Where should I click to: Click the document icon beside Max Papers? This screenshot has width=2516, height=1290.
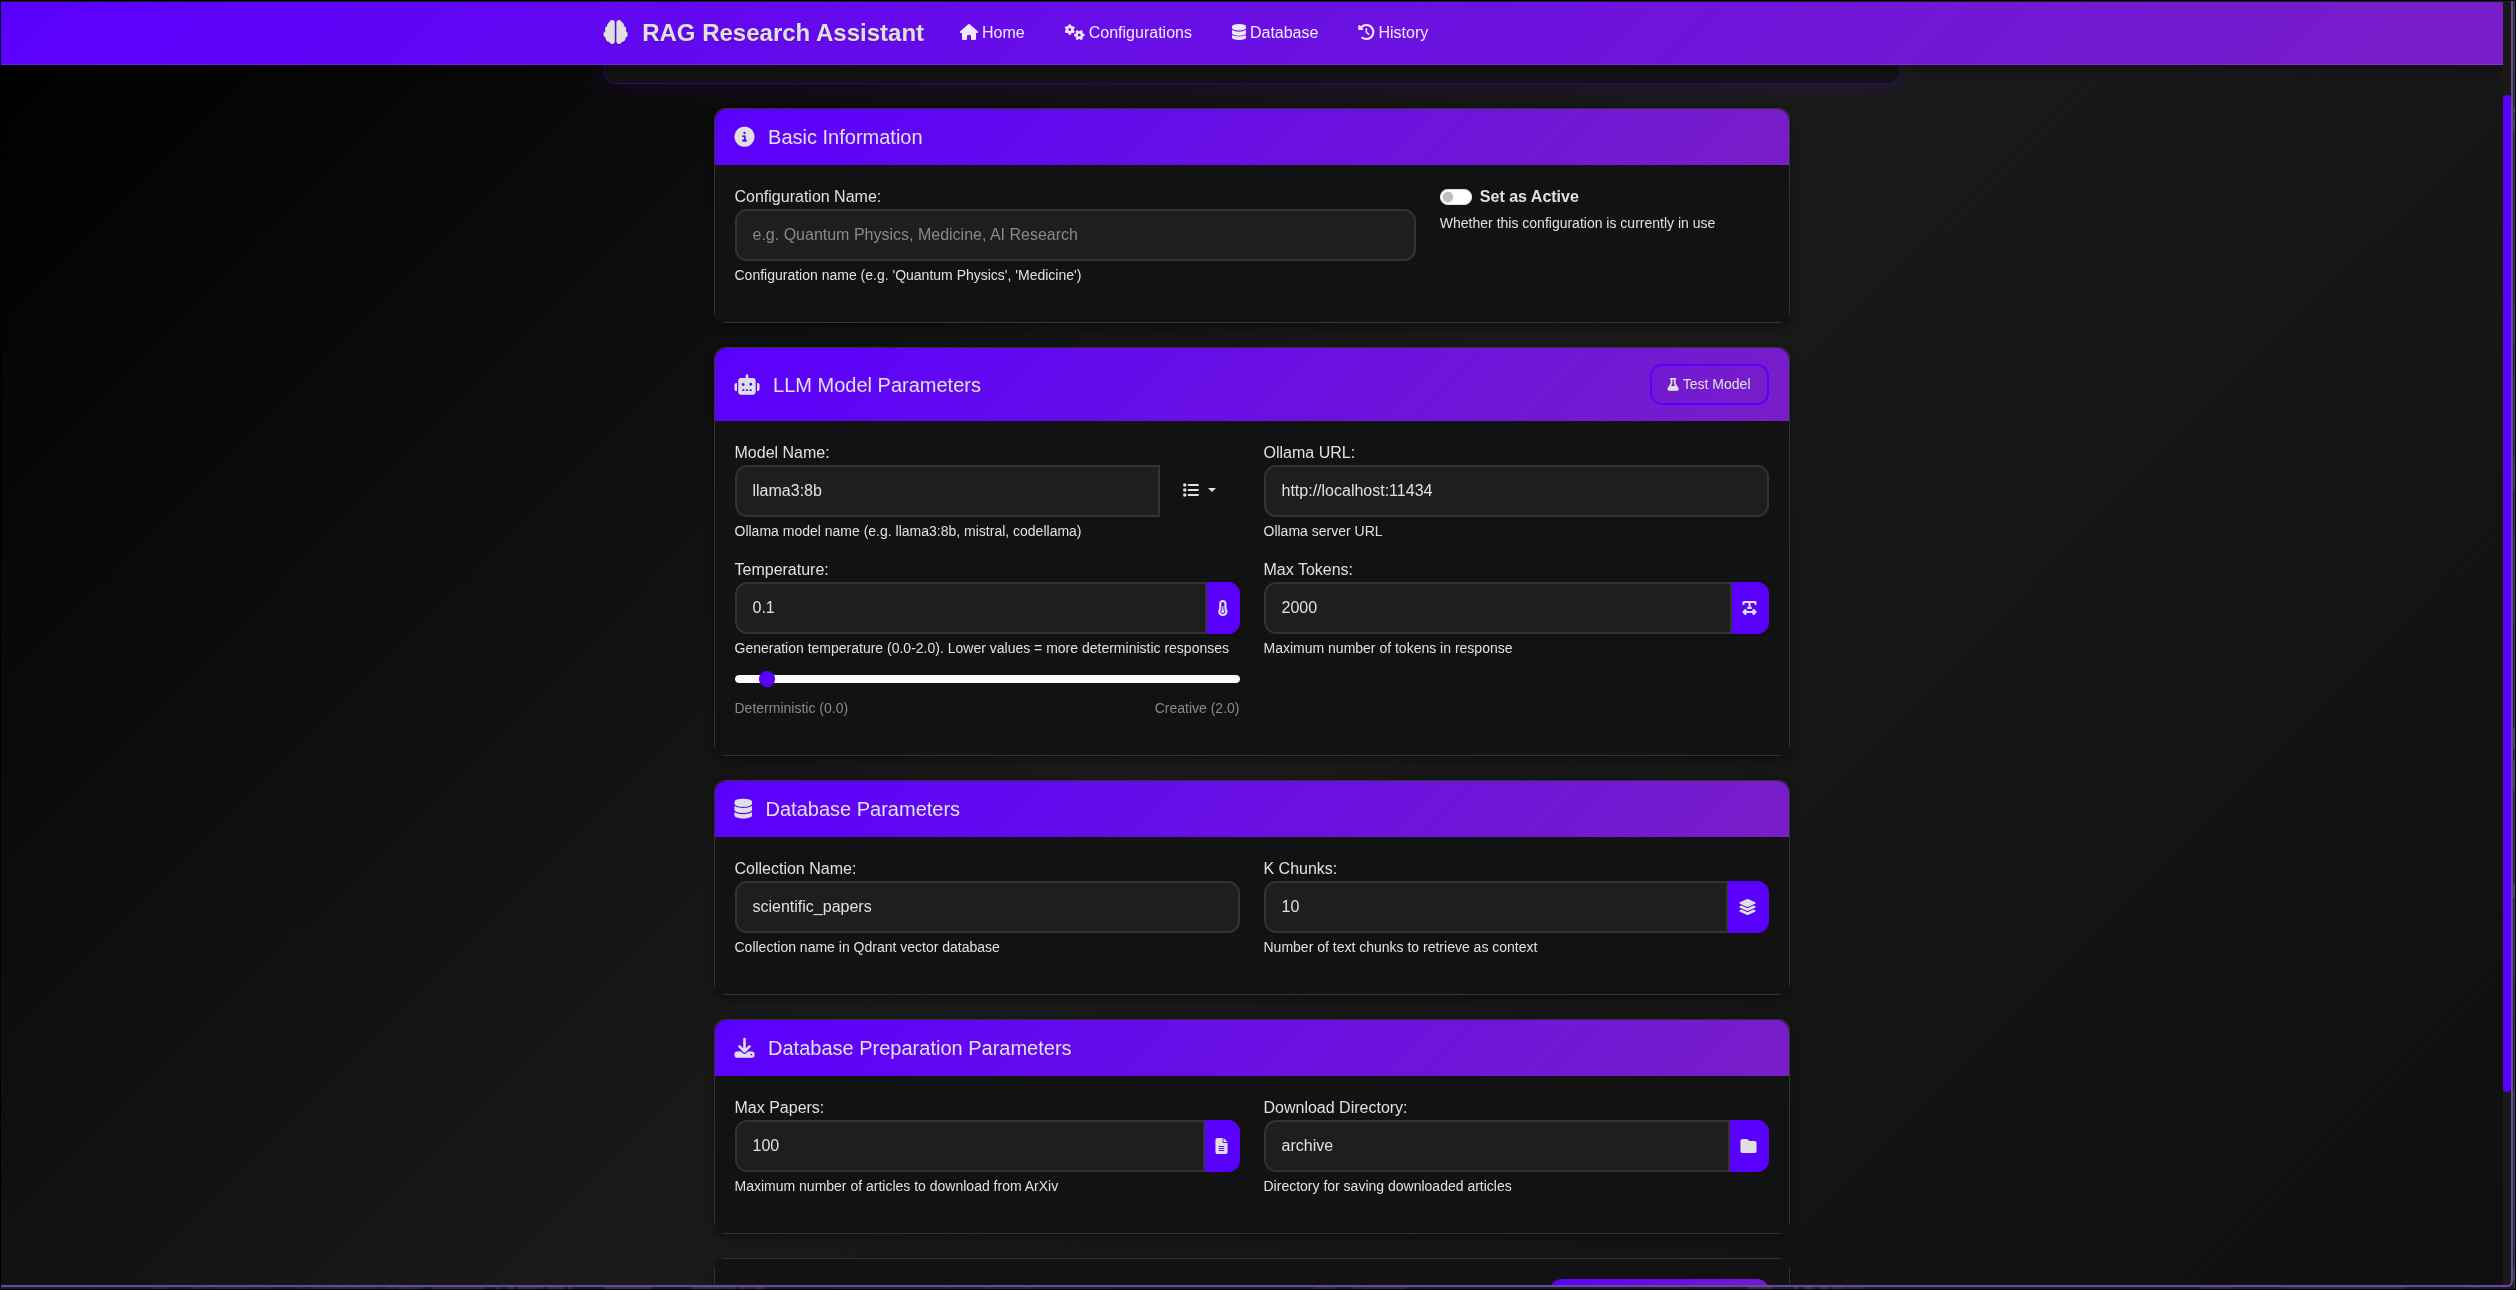[x=1221, y=1146]
